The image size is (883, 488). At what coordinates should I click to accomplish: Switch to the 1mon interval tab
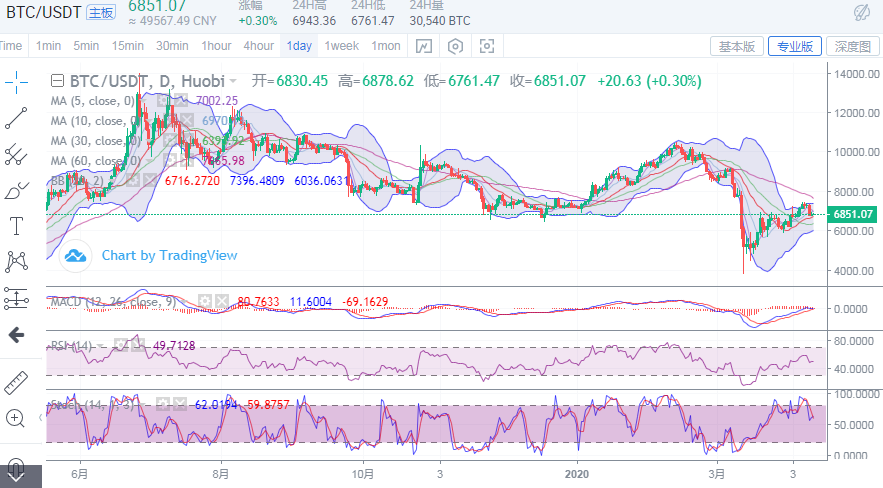386,46
